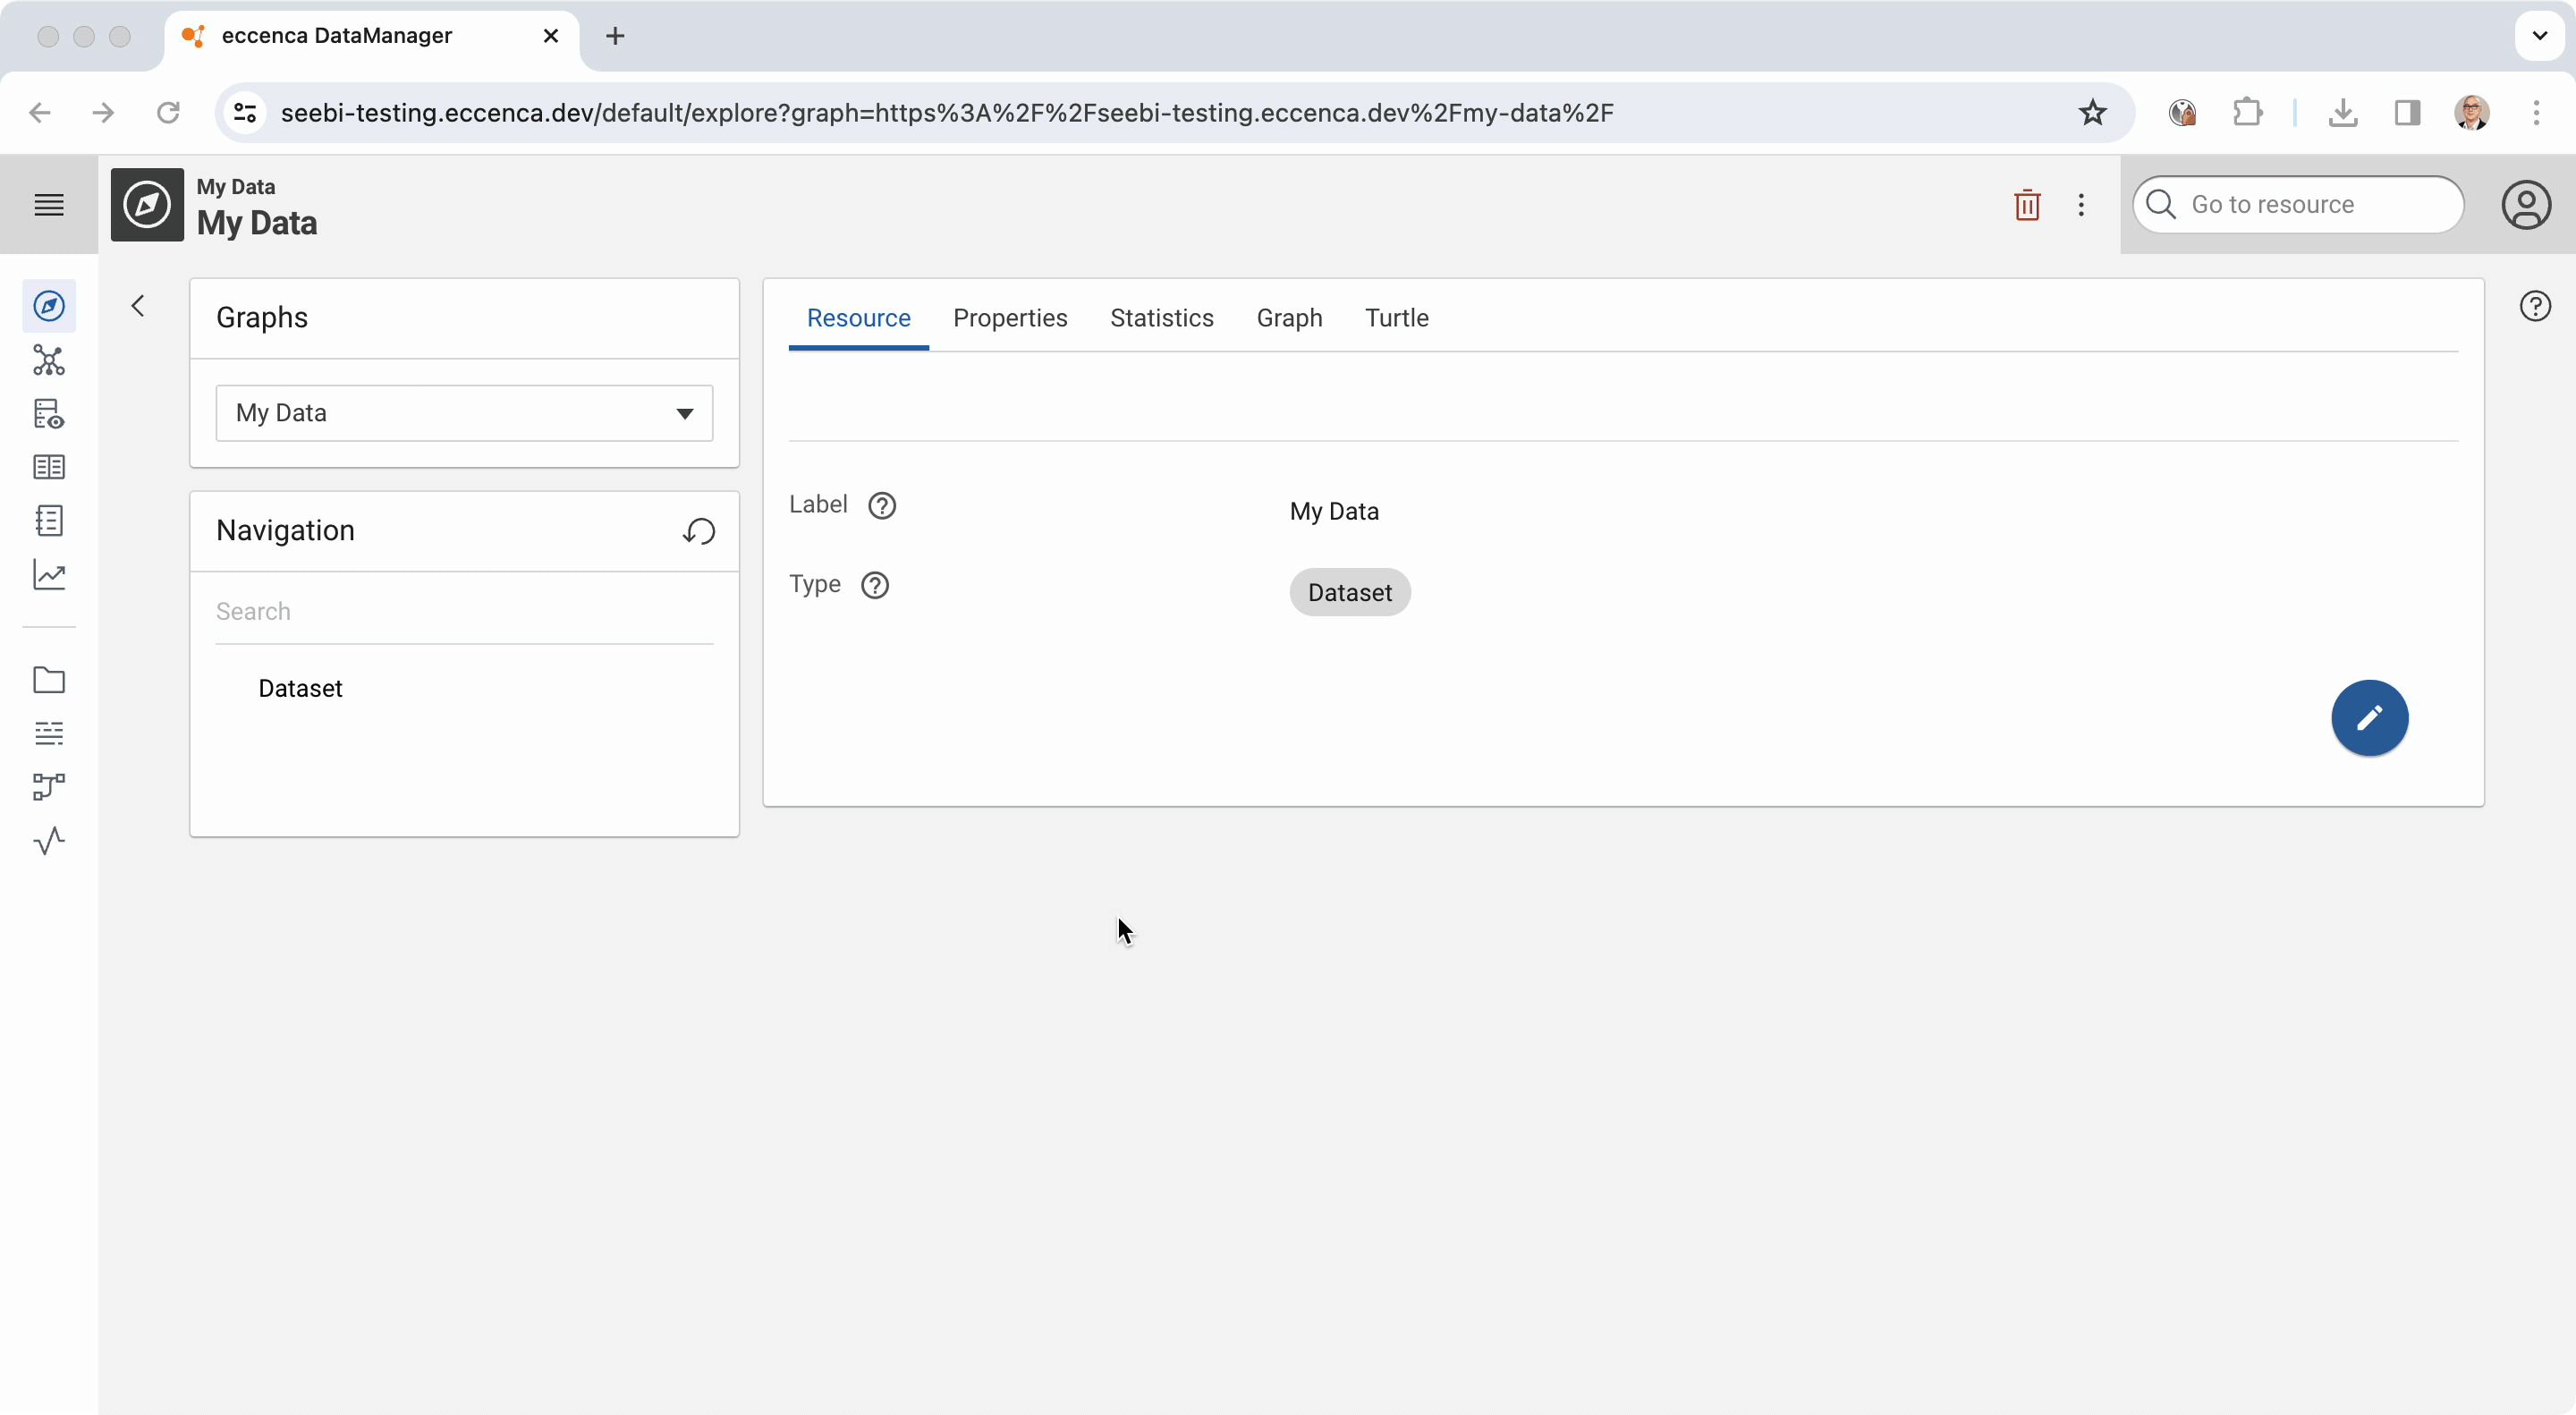This screenshot has height=1415, width=2576.
Task: Select Dataset in Navigation tree
Action: pos(300,688)
